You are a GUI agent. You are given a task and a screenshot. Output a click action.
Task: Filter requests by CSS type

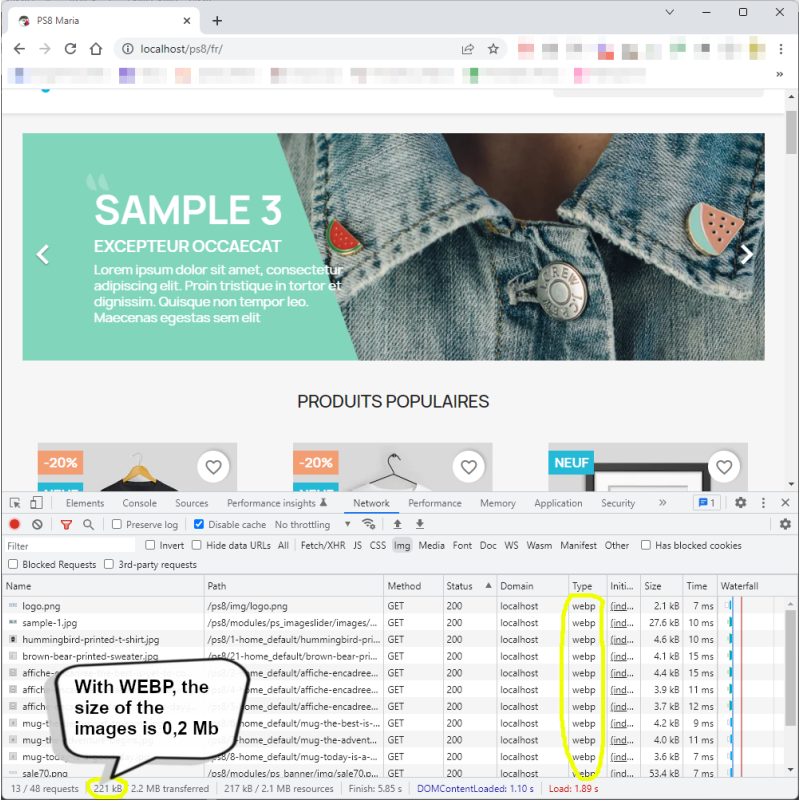(x=378, y=545)
